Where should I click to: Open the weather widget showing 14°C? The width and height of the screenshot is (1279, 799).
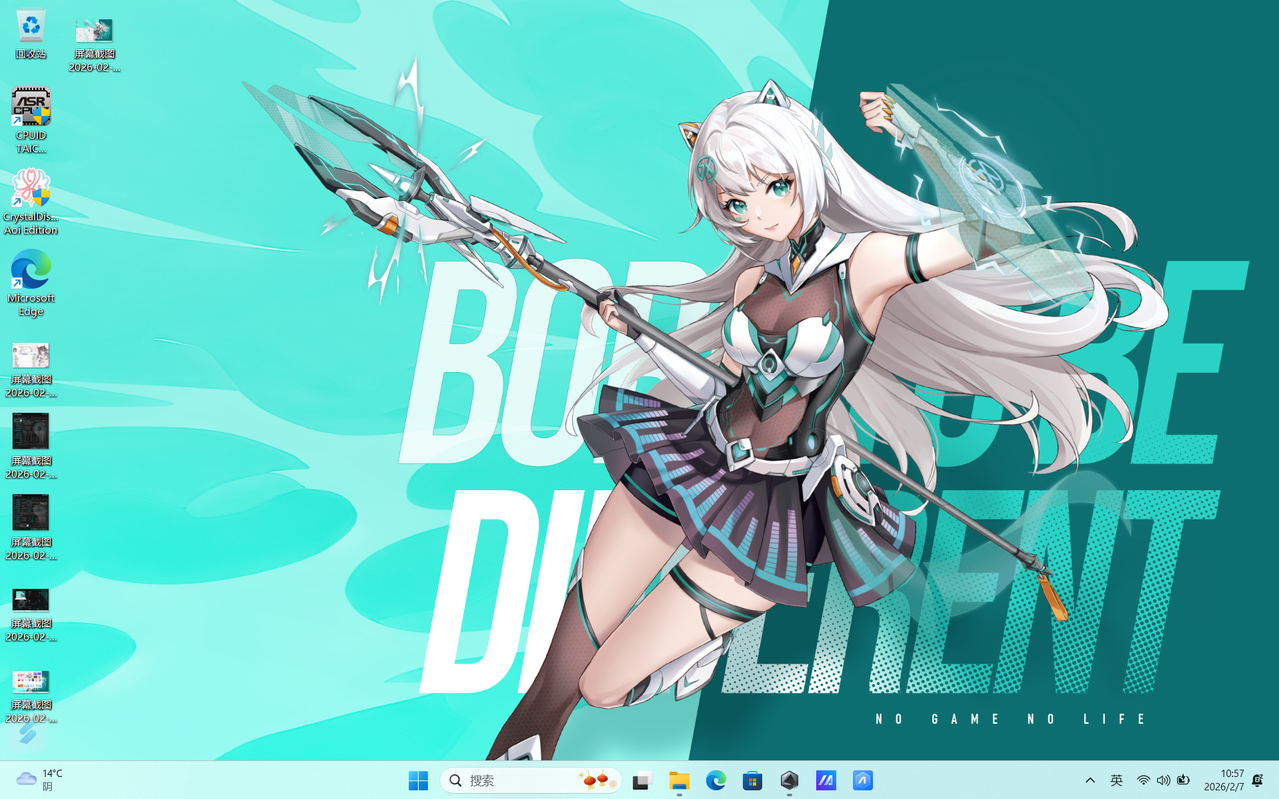pos(40,780)
